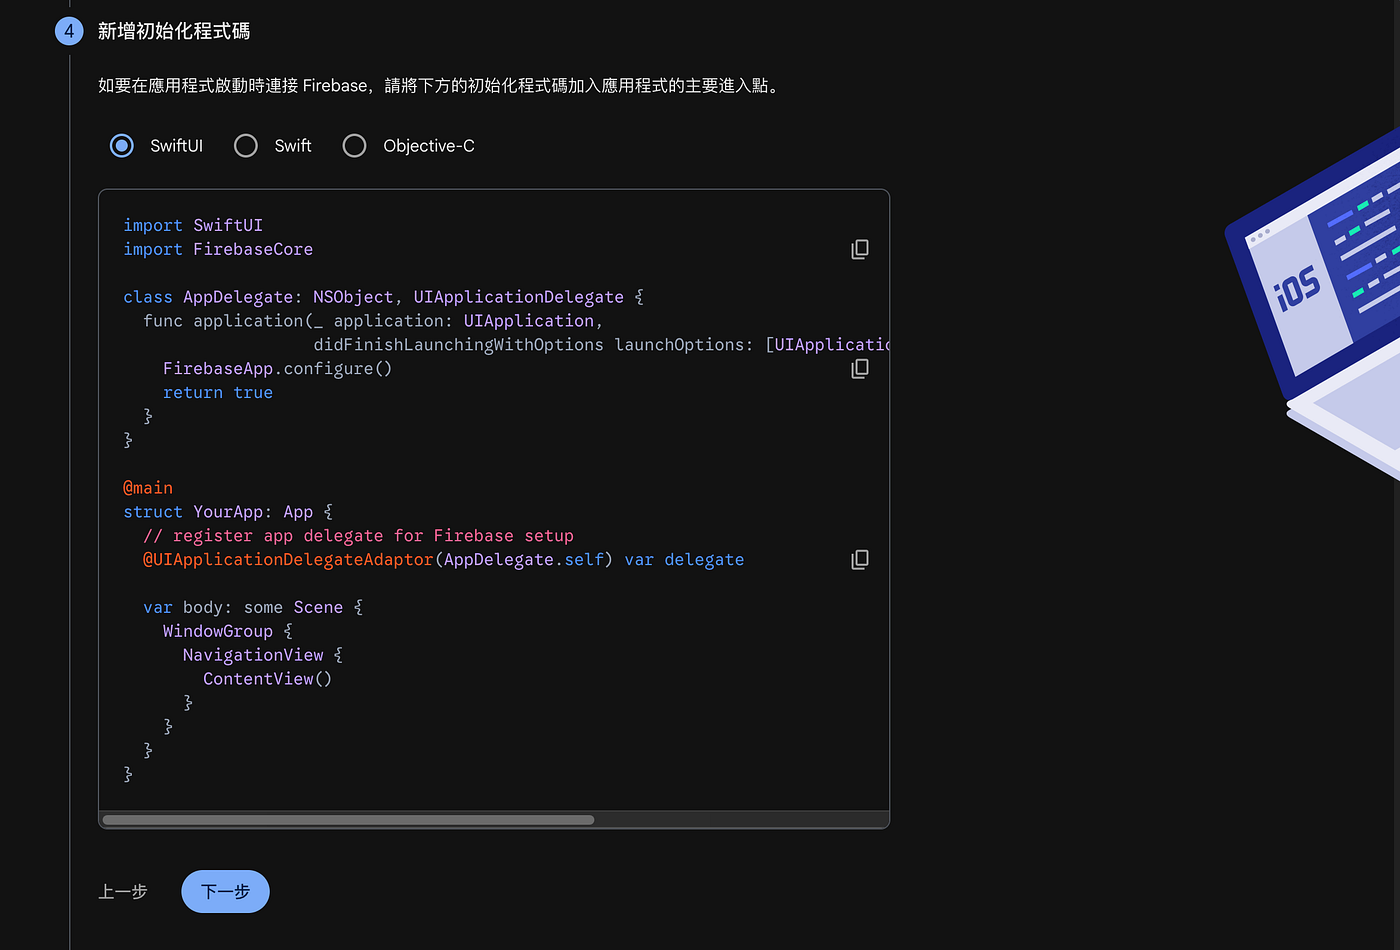Select the SwiftUI radio option

tap(122, 146)
